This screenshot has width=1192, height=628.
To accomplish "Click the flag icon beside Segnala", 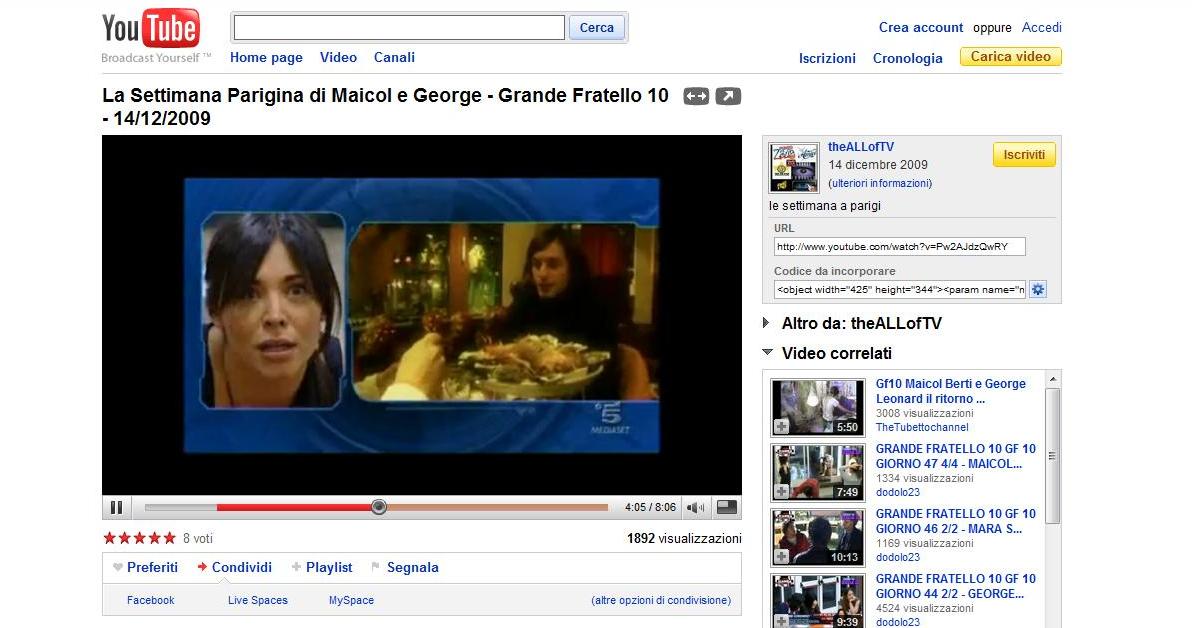I will coord(376,567).
